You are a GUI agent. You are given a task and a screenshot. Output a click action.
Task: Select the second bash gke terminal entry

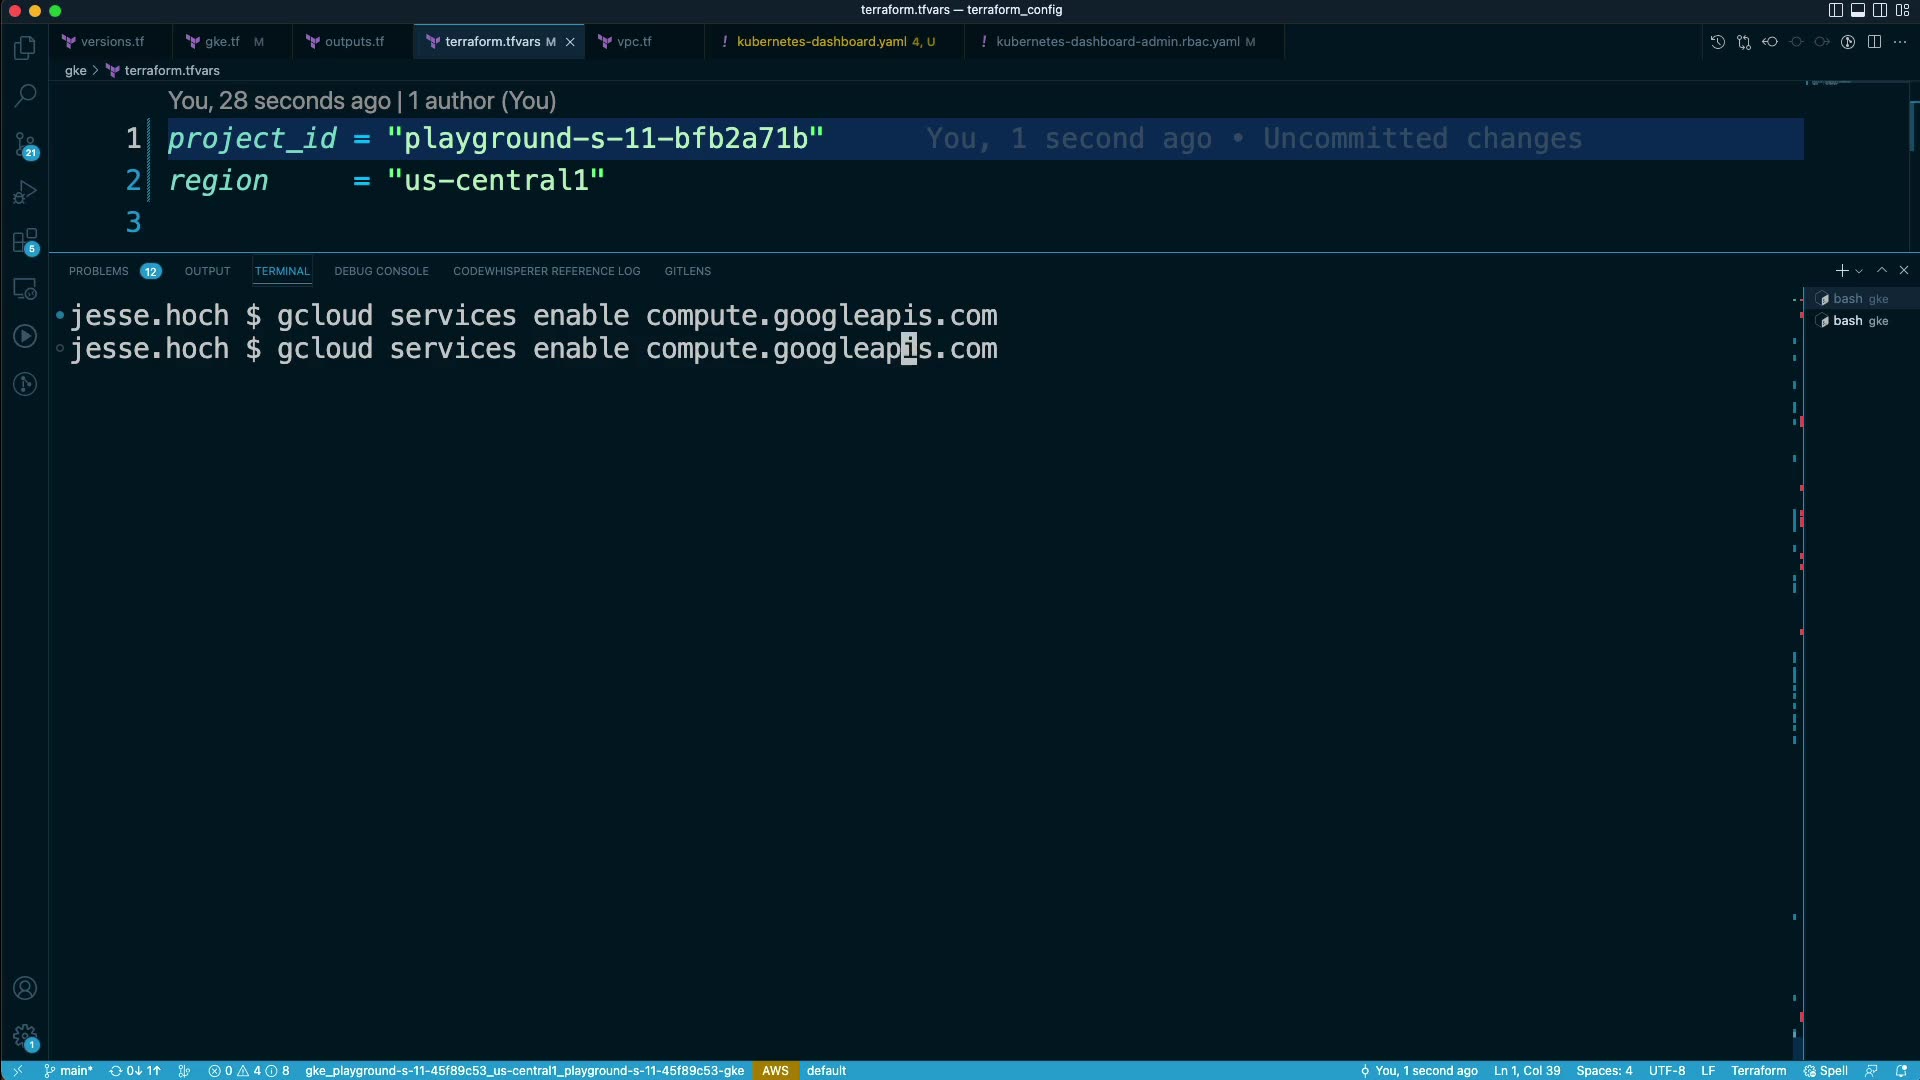[1859, 321]
